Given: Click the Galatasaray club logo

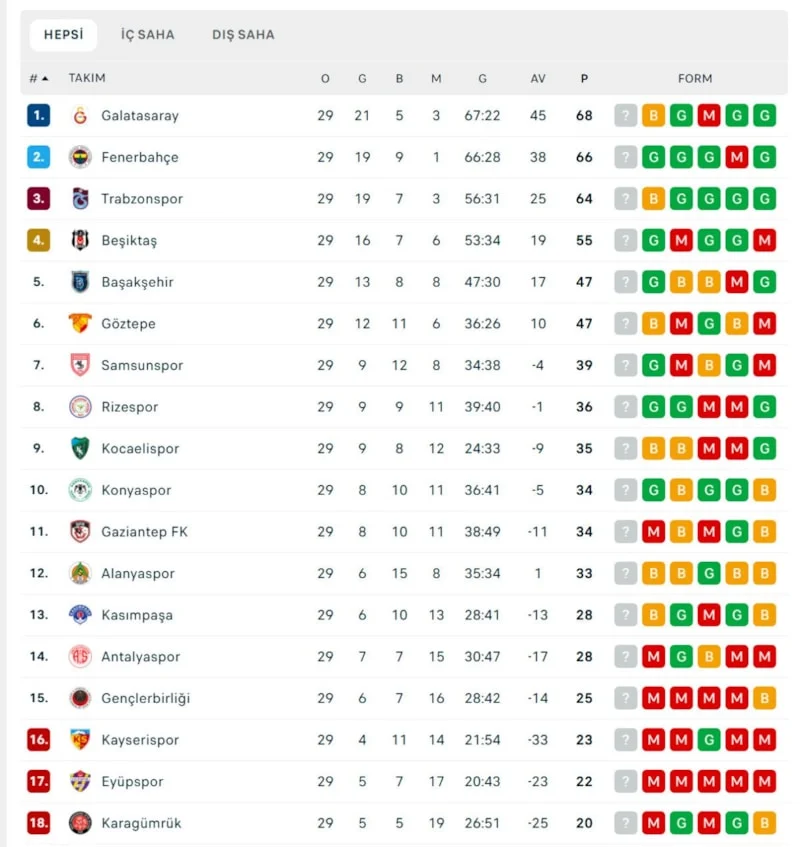Looking at the screenshot, I should click(x=80, y=116).
